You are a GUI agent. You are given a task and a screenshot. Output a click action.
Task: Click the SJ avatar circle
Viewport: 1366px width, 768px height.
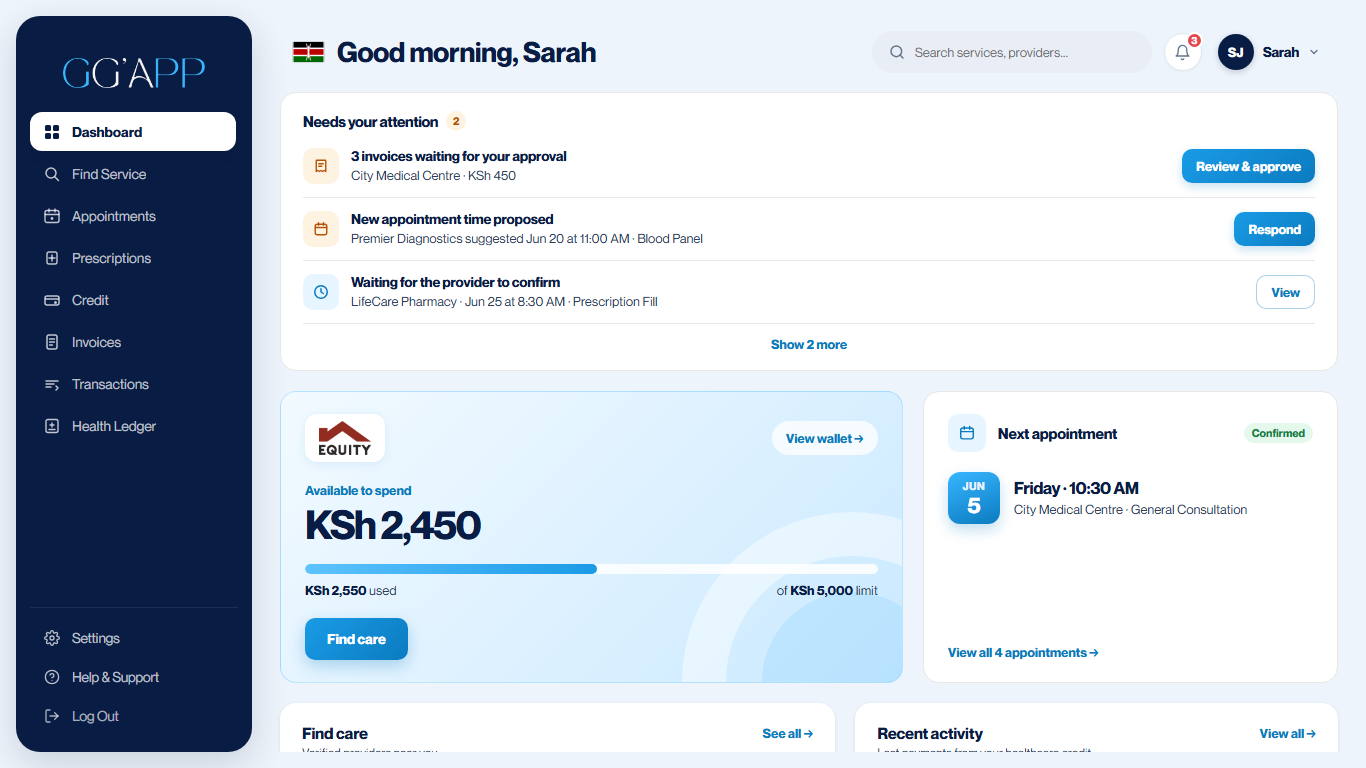click(x=1235, y=52)
